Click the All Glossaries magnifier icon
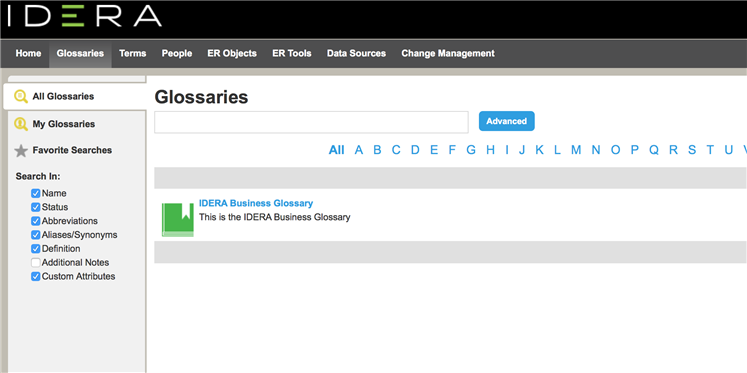Image resolution: width=747 pixels, height=373 pixels. (20, 97)
